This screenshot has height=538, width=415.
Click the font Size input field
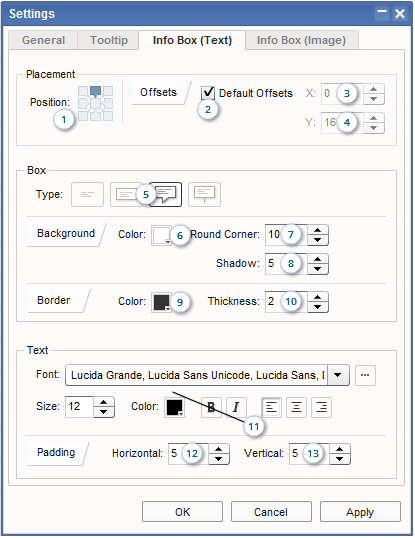[x=79, y=407]
